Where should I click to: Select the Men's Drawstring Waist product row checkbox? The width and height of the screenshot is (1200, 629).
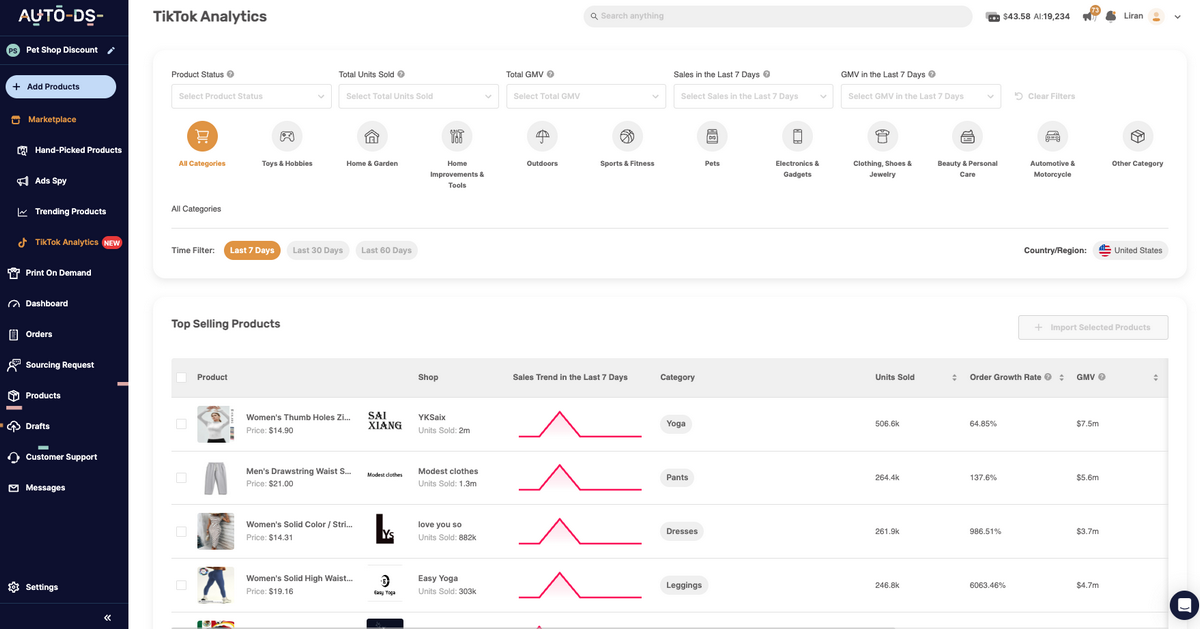click(x=181, y=477)
